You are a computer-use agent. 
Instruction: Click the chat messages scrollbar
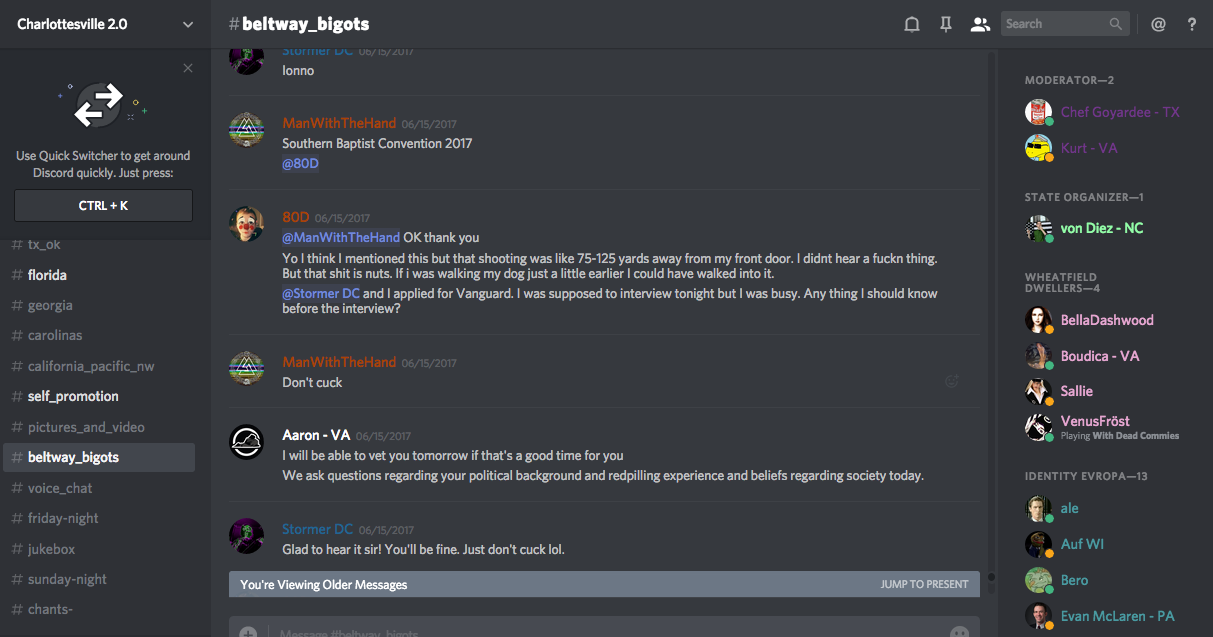[991, 300]
